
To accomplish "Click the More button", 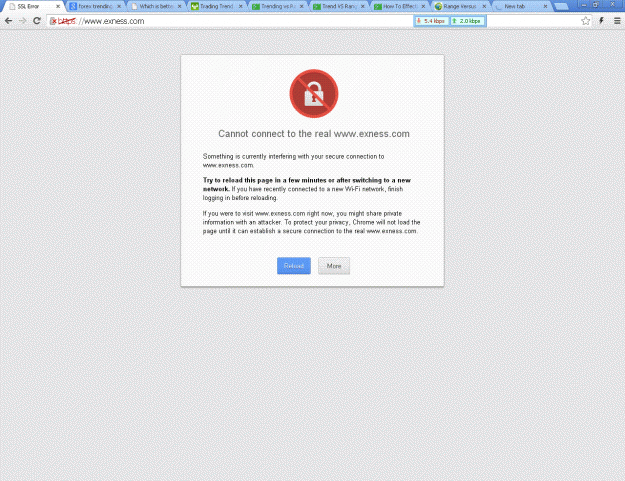I will pos(334,266).
